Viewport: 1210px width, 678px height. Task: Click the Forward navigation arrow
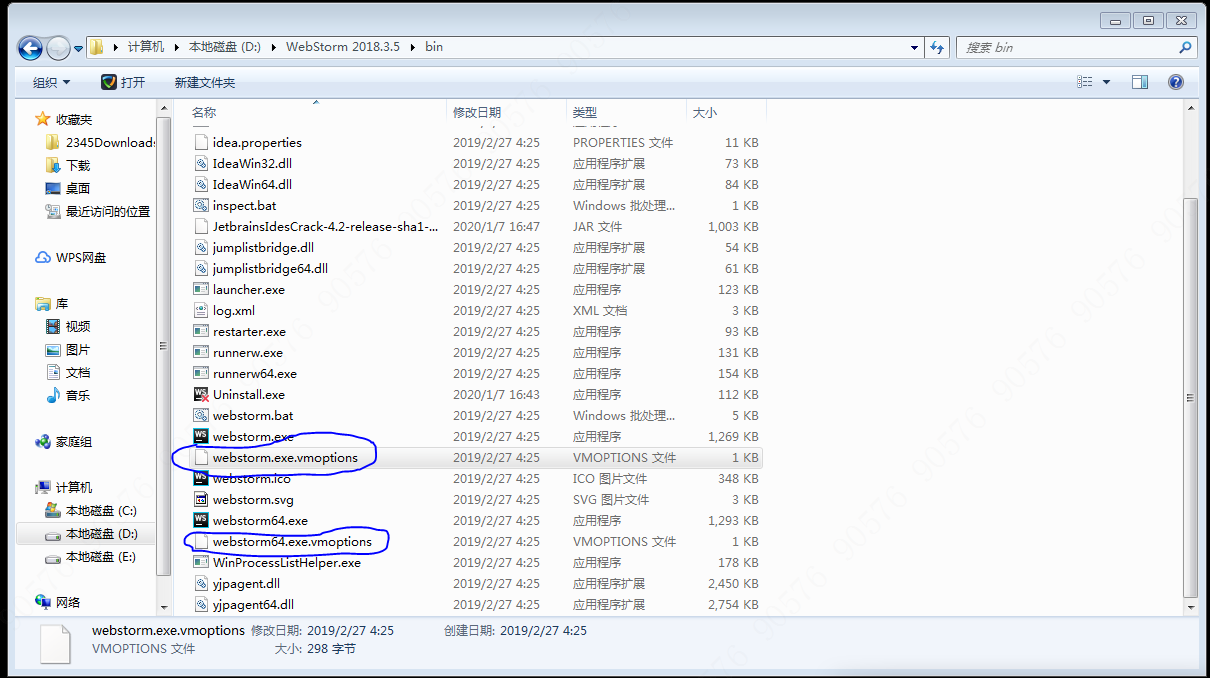[58, 47]
